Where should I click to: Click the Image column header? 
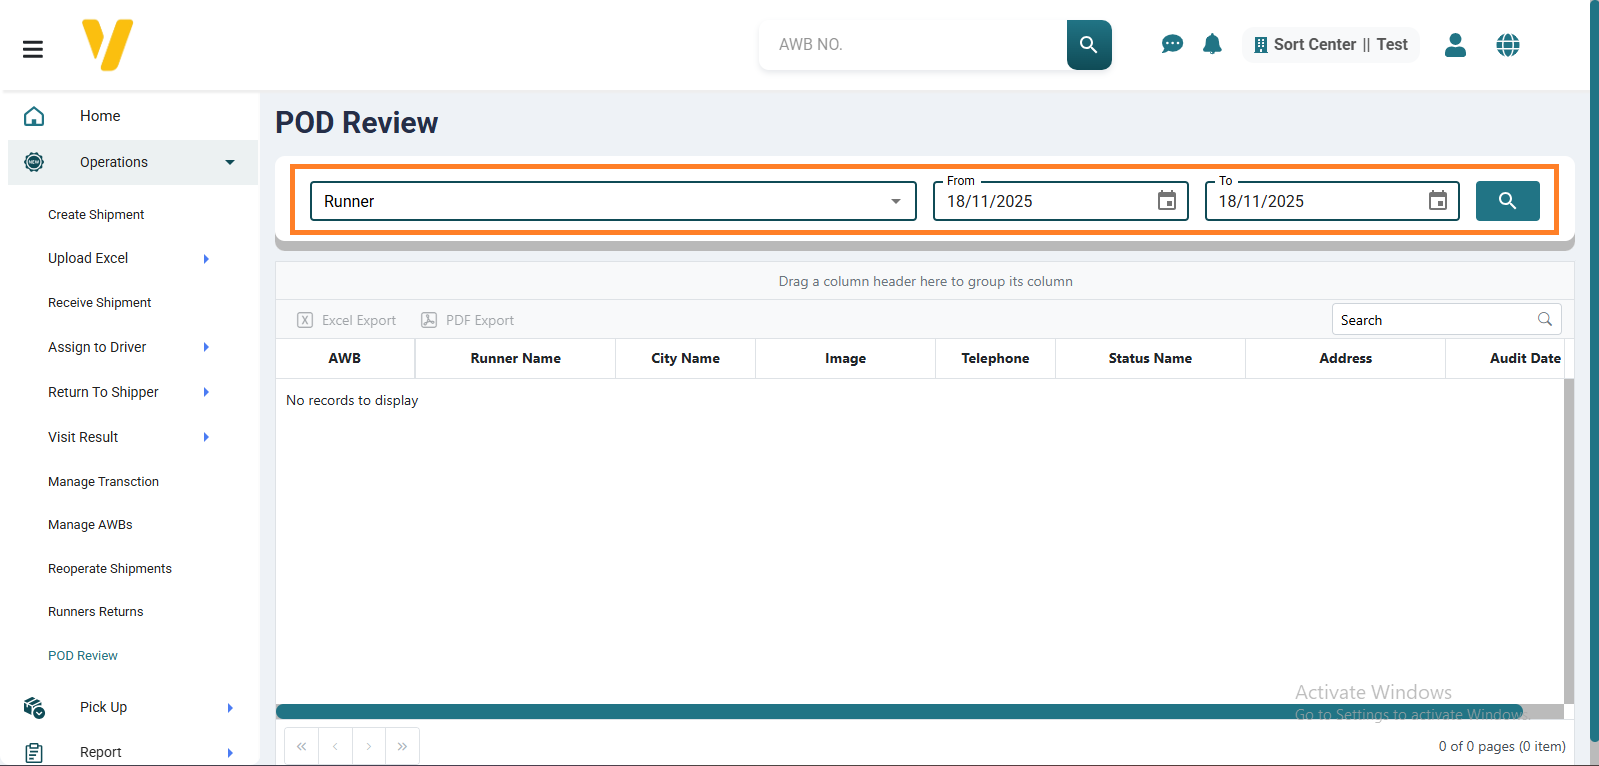[x=846, y=358]
